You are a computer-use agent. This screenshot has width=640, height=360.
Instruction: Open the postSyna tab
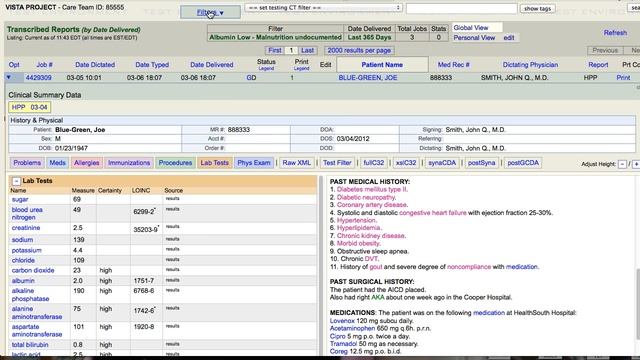coord(481,163)
